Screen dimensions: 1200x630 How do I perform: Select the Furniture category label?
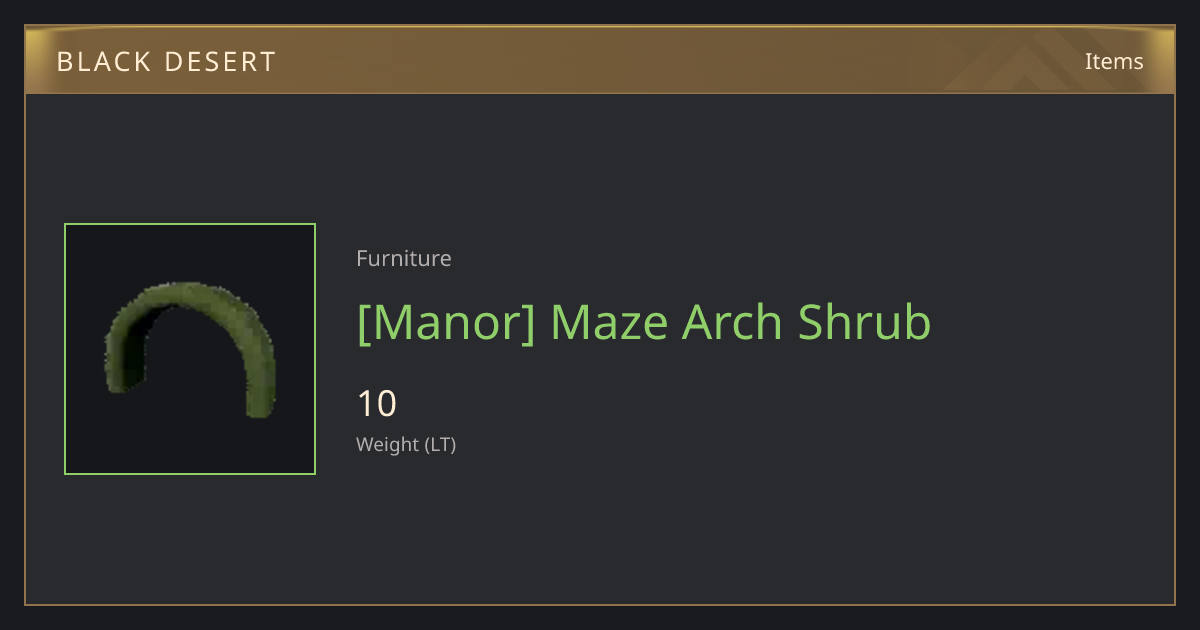pos(404,258)
